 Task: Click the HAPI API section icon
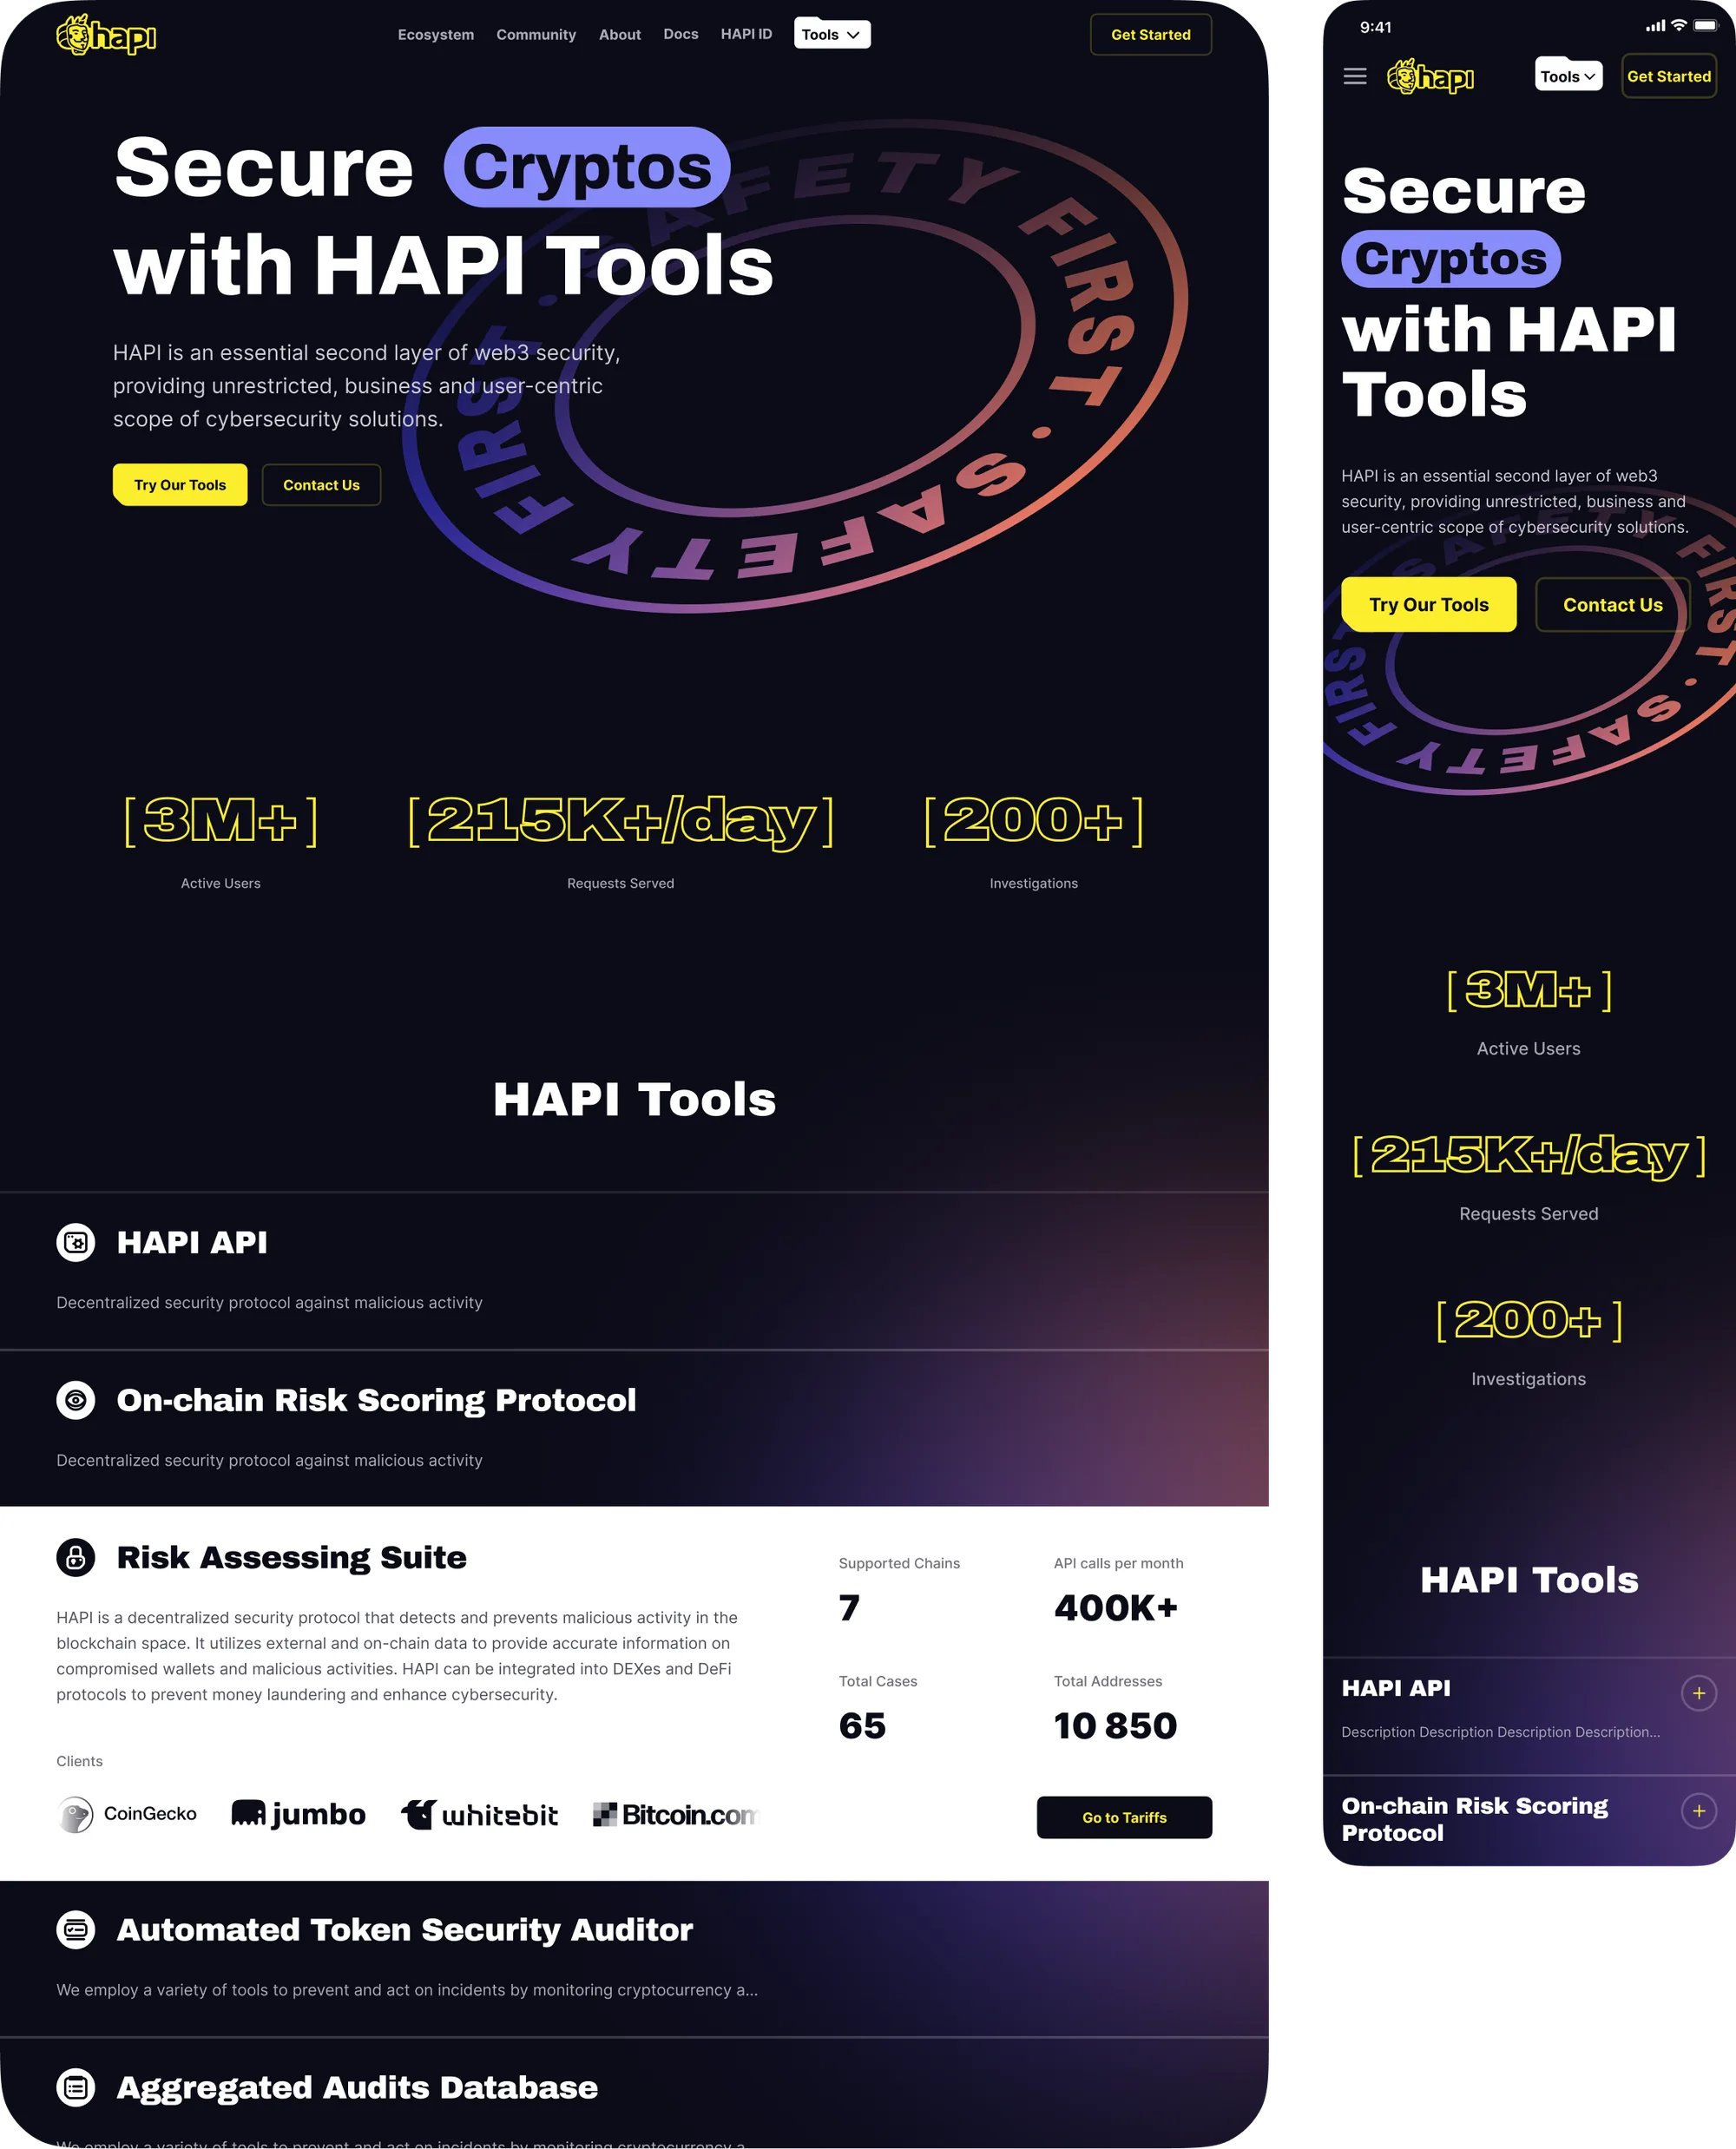(76, 1243)
